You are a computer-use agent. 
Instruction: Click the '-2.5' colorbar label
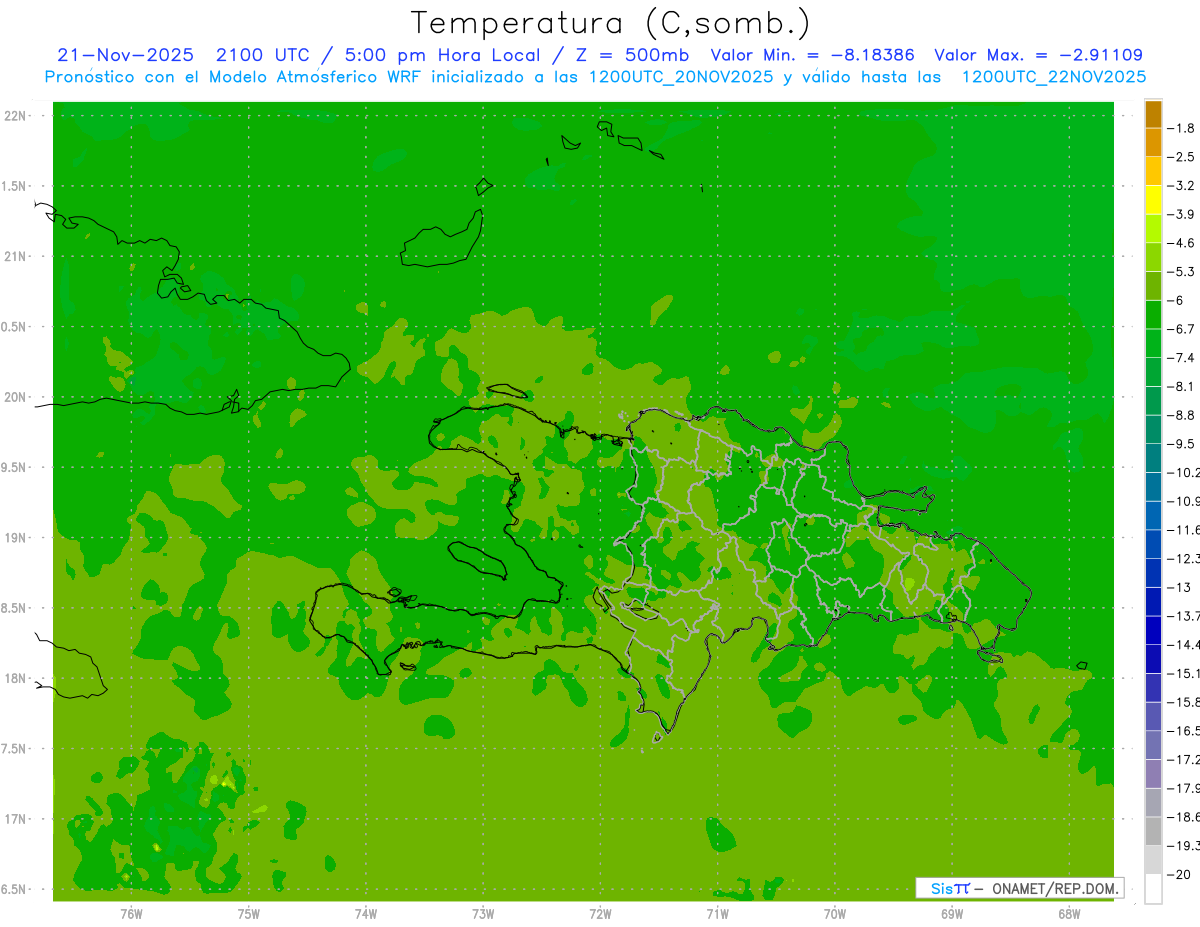point(1181,157)
